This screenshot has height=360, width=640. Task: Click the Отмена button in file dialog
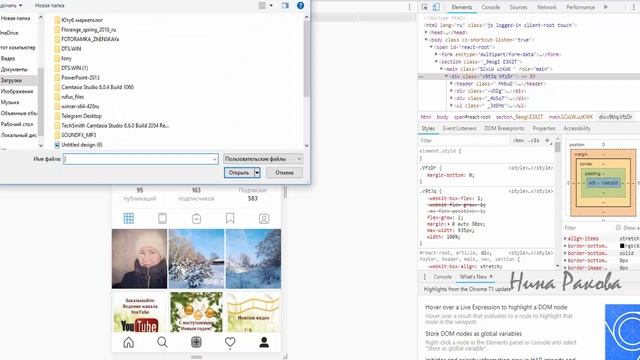coord(284,173)
